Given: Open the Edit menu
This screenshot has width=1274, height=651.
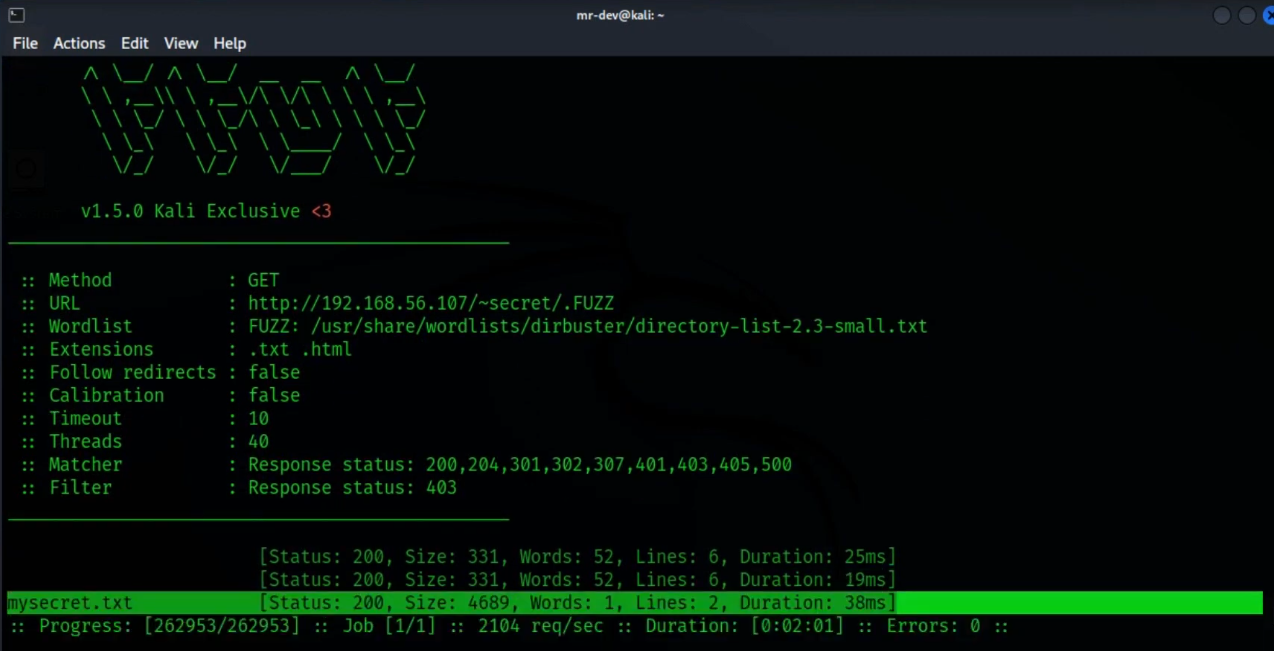Looking at the screenshot, I should pos(134,43).
